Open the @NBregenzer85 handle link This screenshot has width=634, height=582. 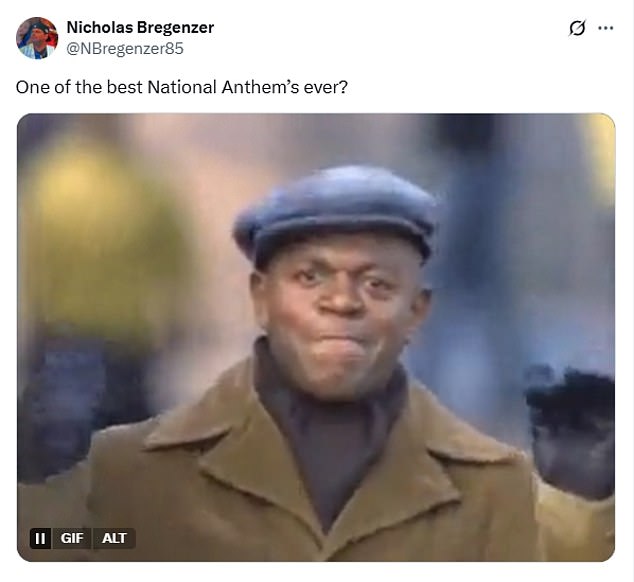click(125, 49)
